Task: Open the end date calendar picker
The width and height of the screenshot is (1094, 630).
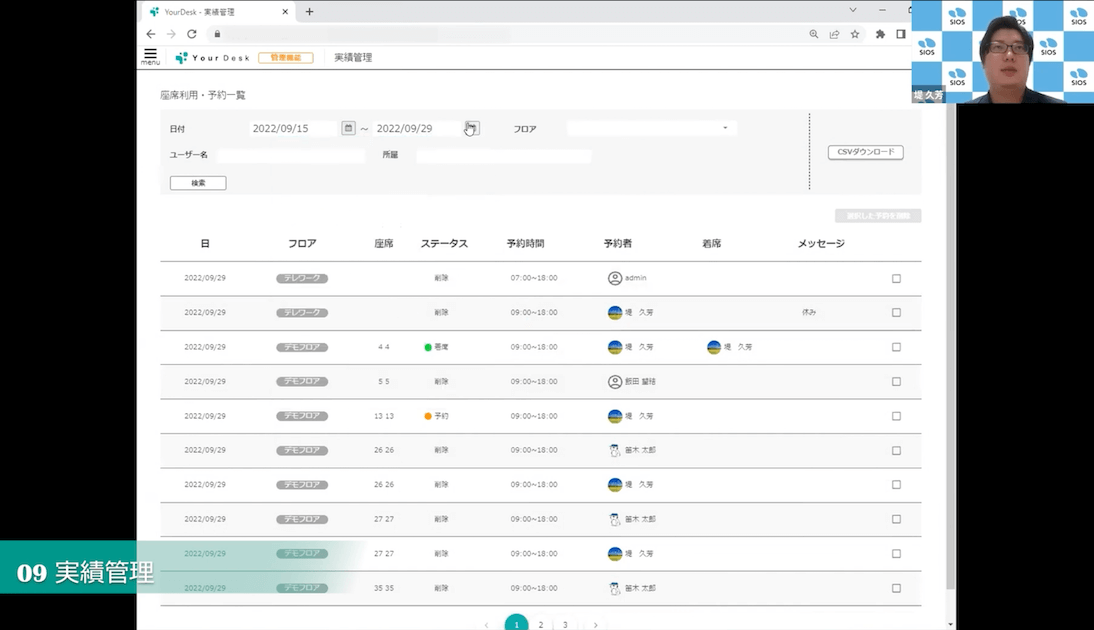Action: point(470,128)
